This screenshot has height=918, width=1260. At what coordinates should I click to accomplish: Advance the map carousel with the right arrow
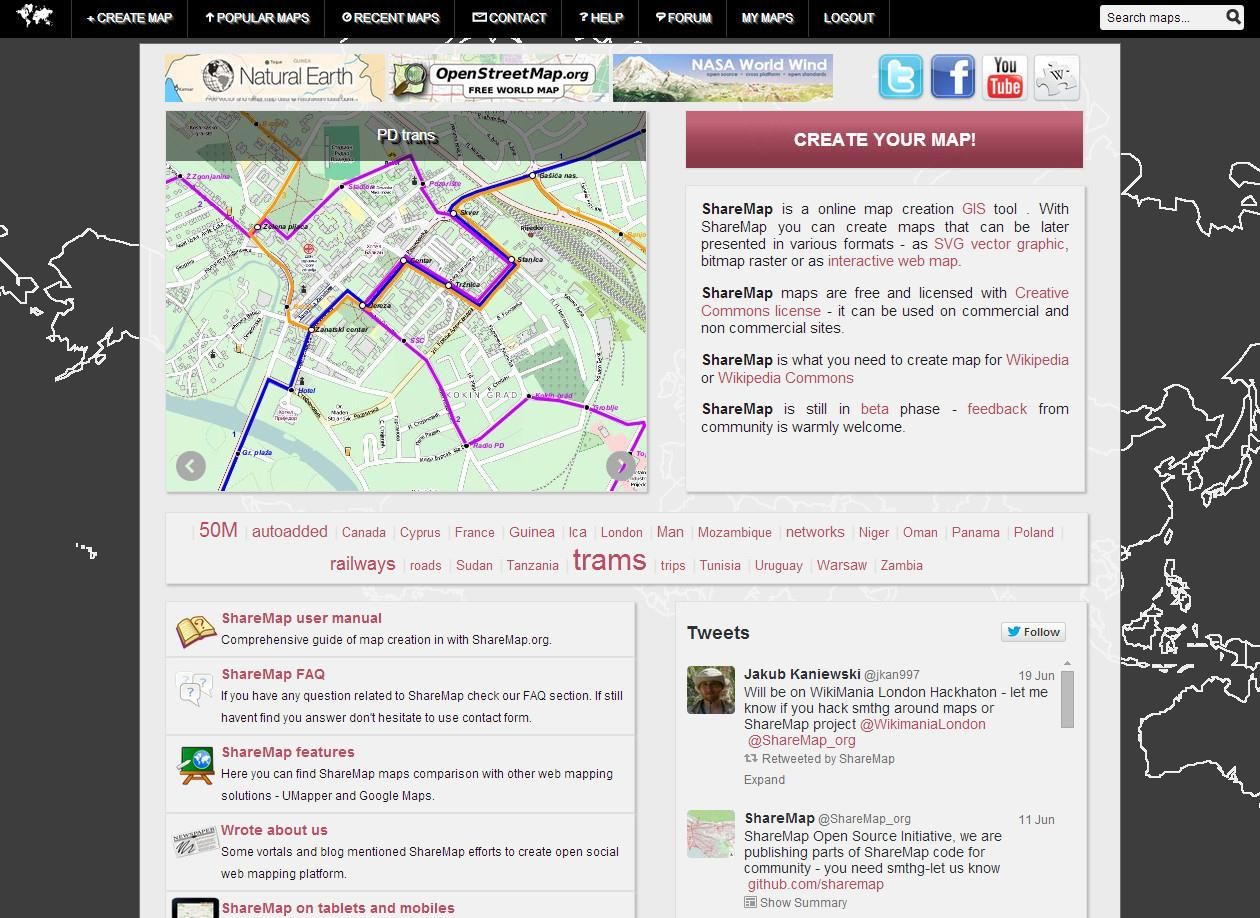[x=621, y=465]
